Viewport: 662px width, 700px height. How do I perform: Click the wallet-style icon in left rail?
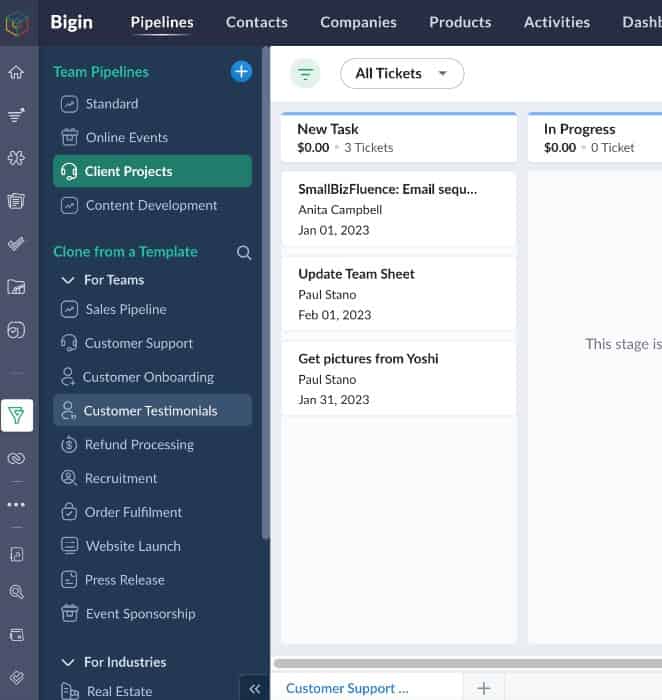pyautogui.click(x=16, y=634)
